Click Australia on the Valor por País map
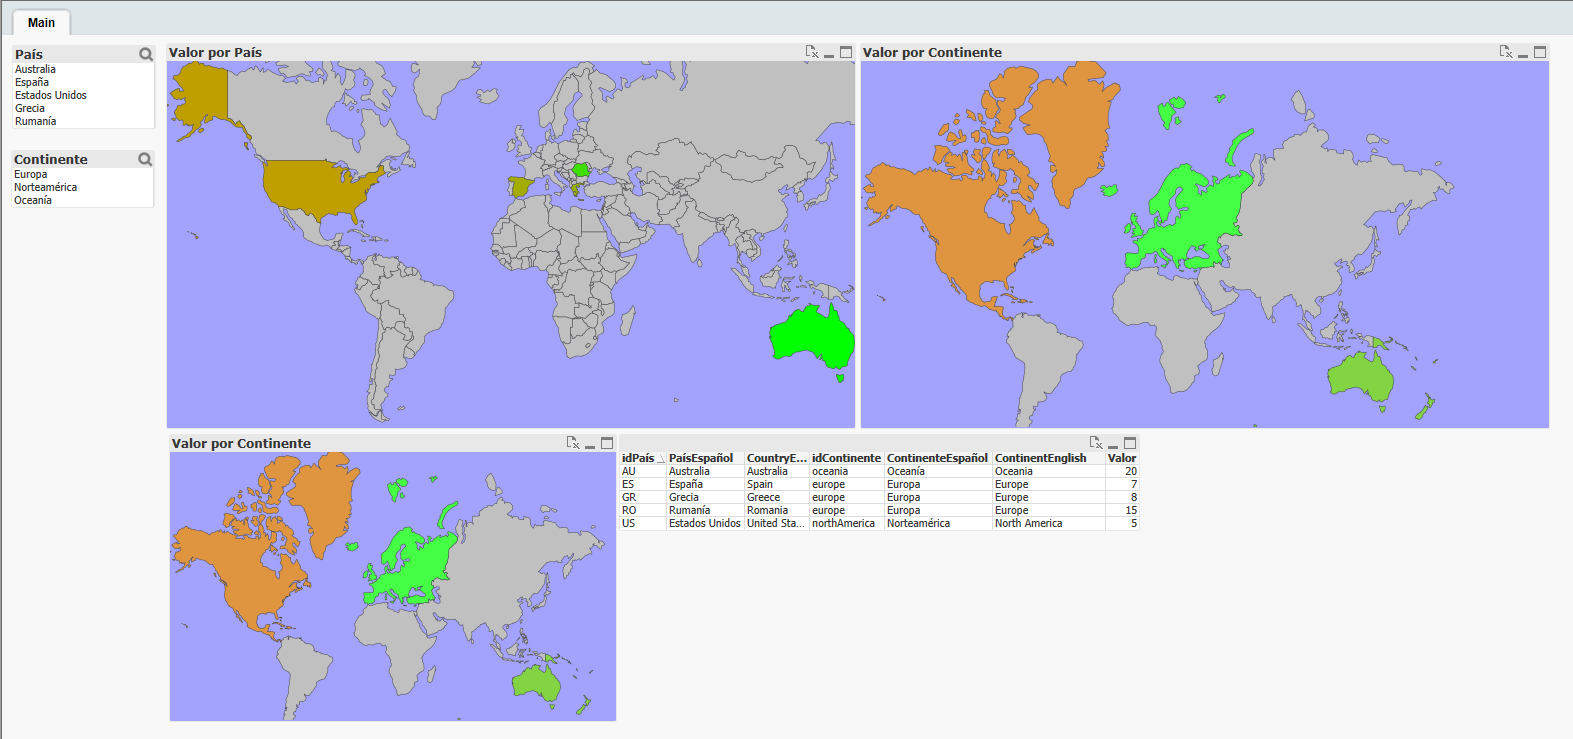Image resolution: width=1573 pixels, height=739 pixels. (x=812, y=338)
